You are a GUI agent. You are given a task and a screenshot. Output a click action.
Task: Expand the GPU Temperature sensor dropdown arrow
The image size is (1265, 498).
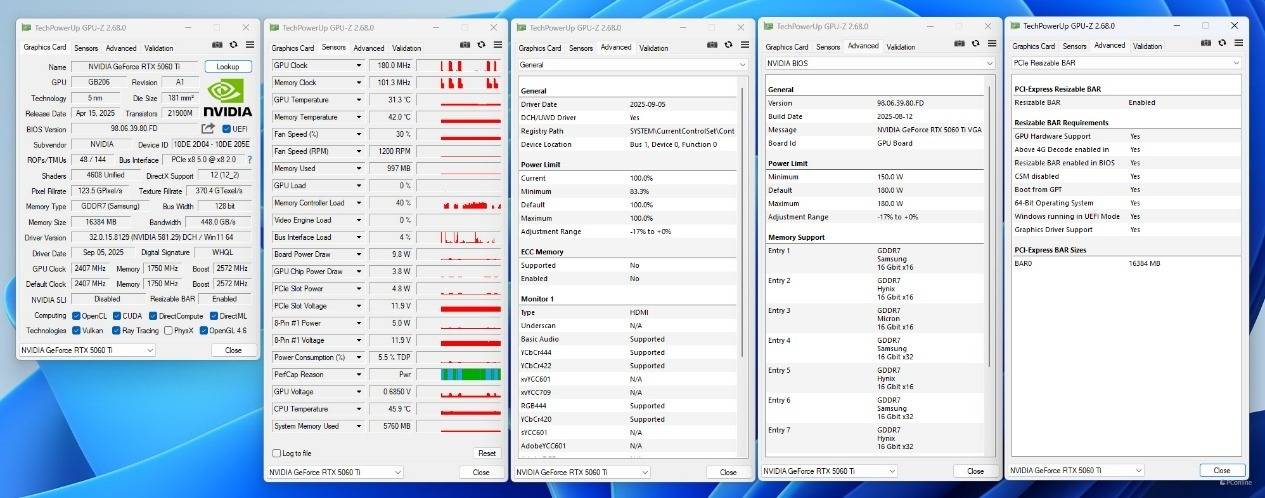point(359,99)
